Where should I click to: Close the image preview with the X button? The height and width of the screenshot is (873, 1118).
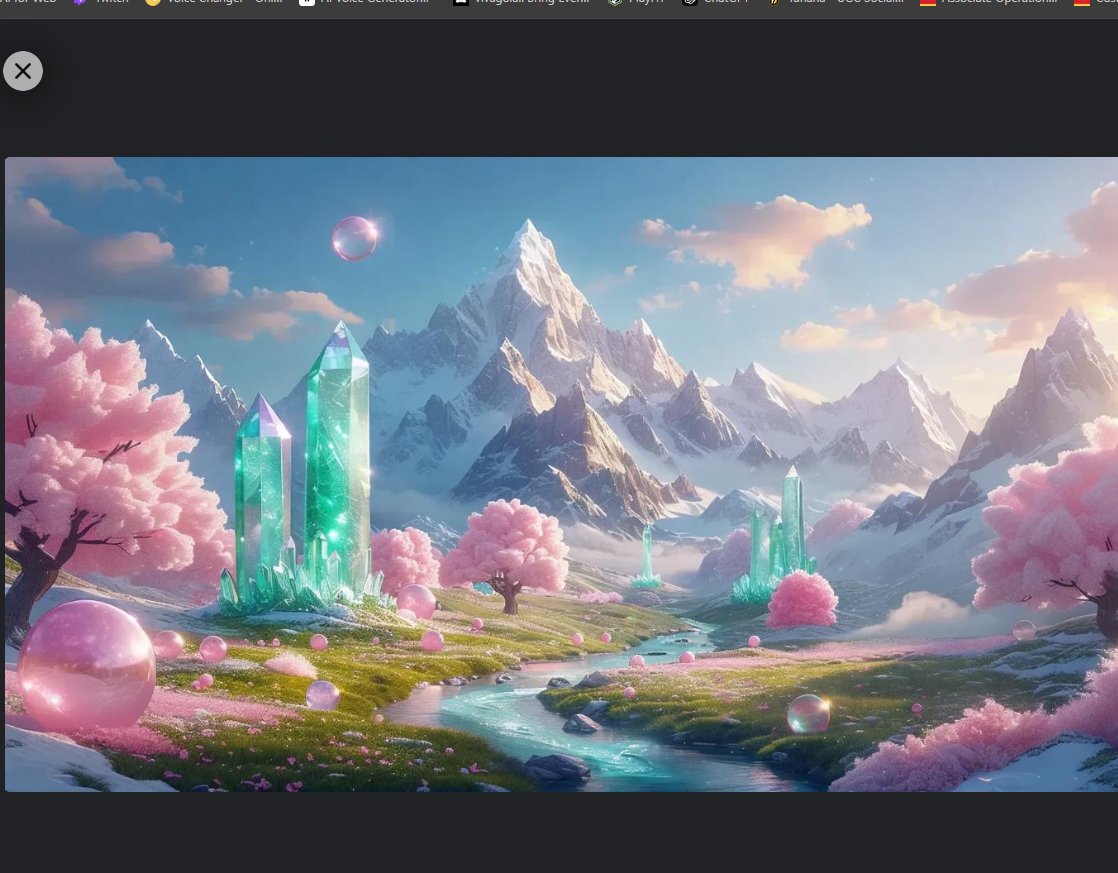[23, 71]
